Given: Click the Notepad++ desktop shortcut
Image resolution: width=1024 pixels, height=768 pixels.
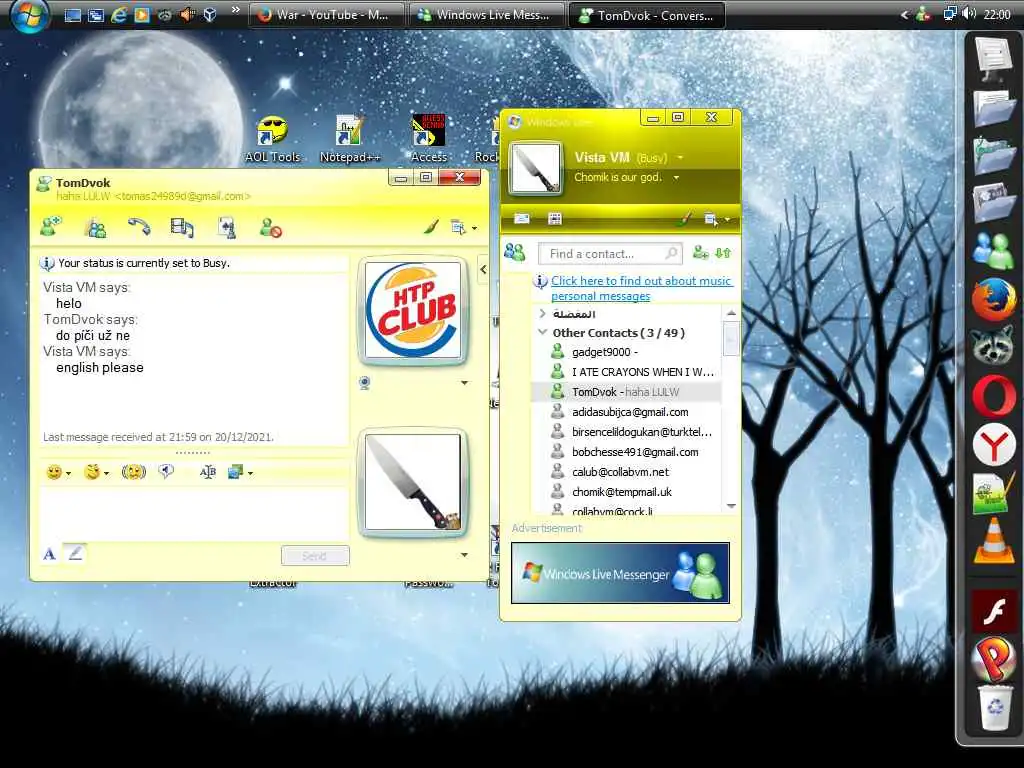Looking at the screenshot, I should [x=349, y=139].
